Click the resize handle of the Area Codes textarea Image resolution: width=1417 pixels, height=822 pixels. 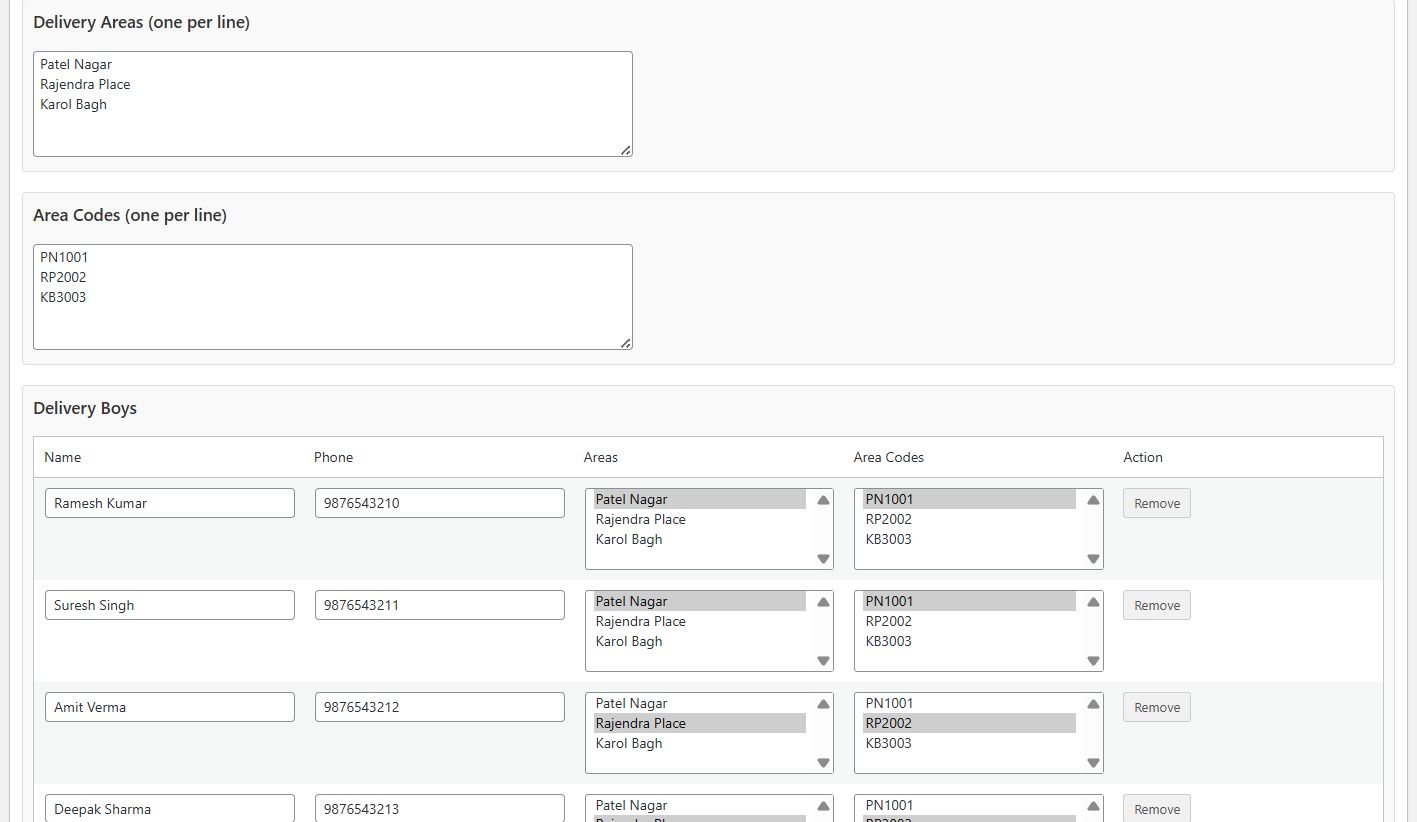[x=625, y=343]
